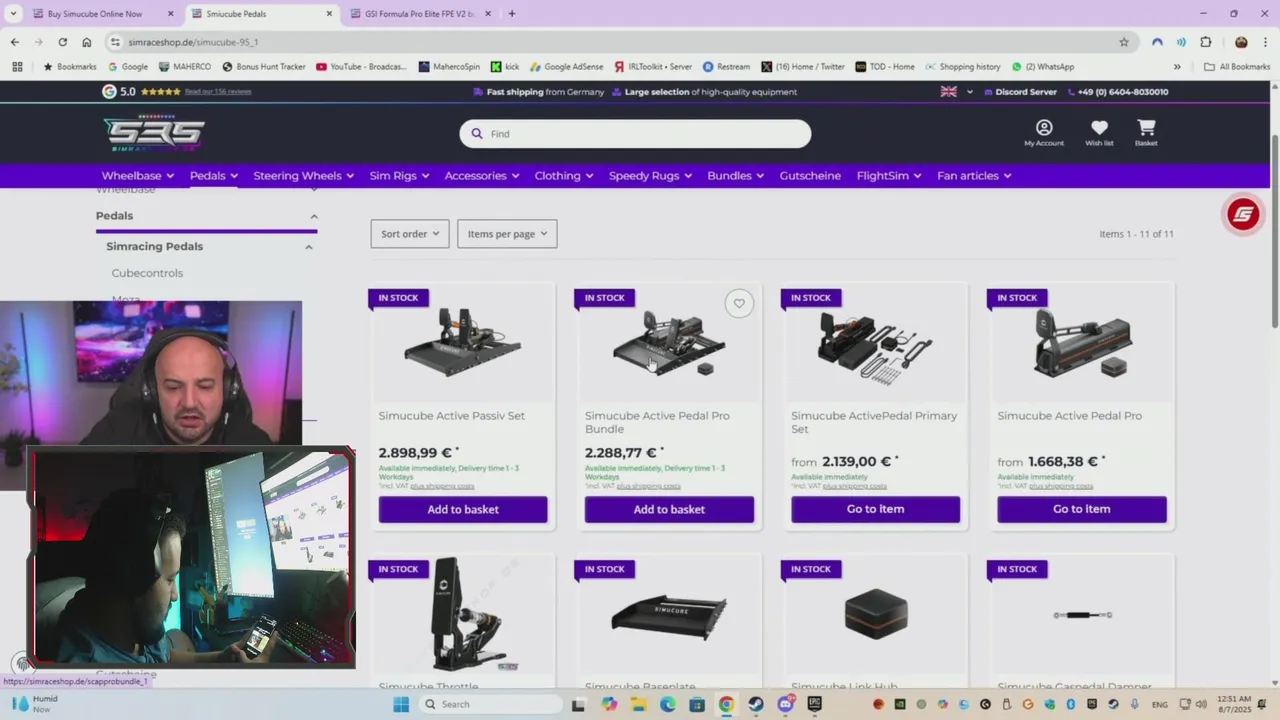Open Chrome's three-dot menu
This screenshot has width=1280, height=720.
[1266, 42]
